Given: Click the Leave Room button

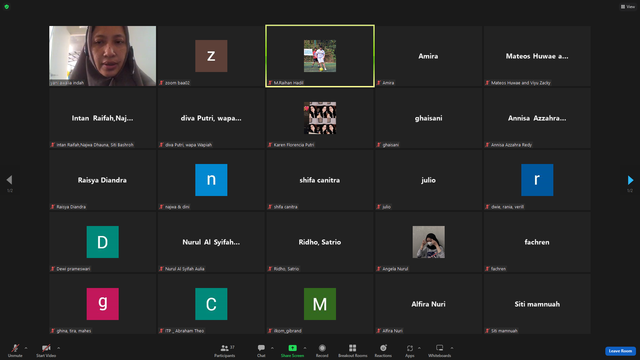Looking at the screenshot, I should [x=620, y=351].
